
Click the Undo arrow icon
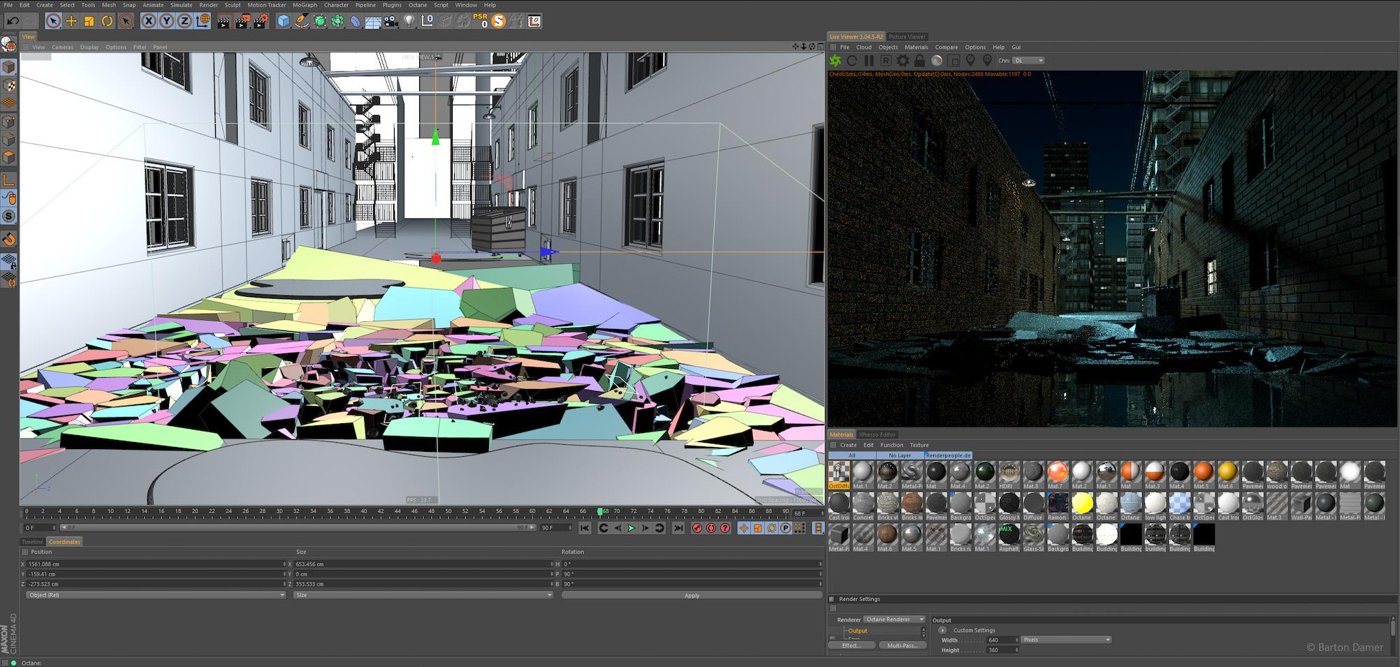point(13,21)
